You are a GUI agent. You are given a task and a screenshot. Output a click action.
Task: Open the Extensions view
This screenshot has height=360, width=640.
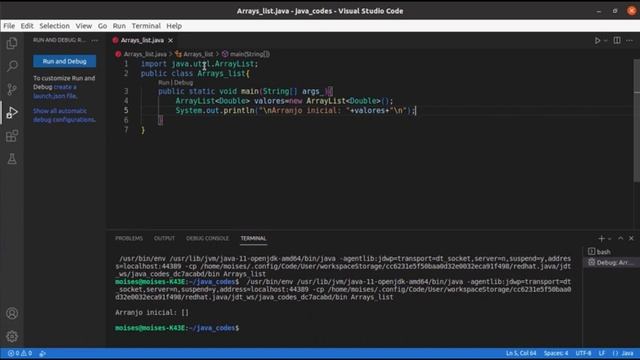(x=12, y=136)
